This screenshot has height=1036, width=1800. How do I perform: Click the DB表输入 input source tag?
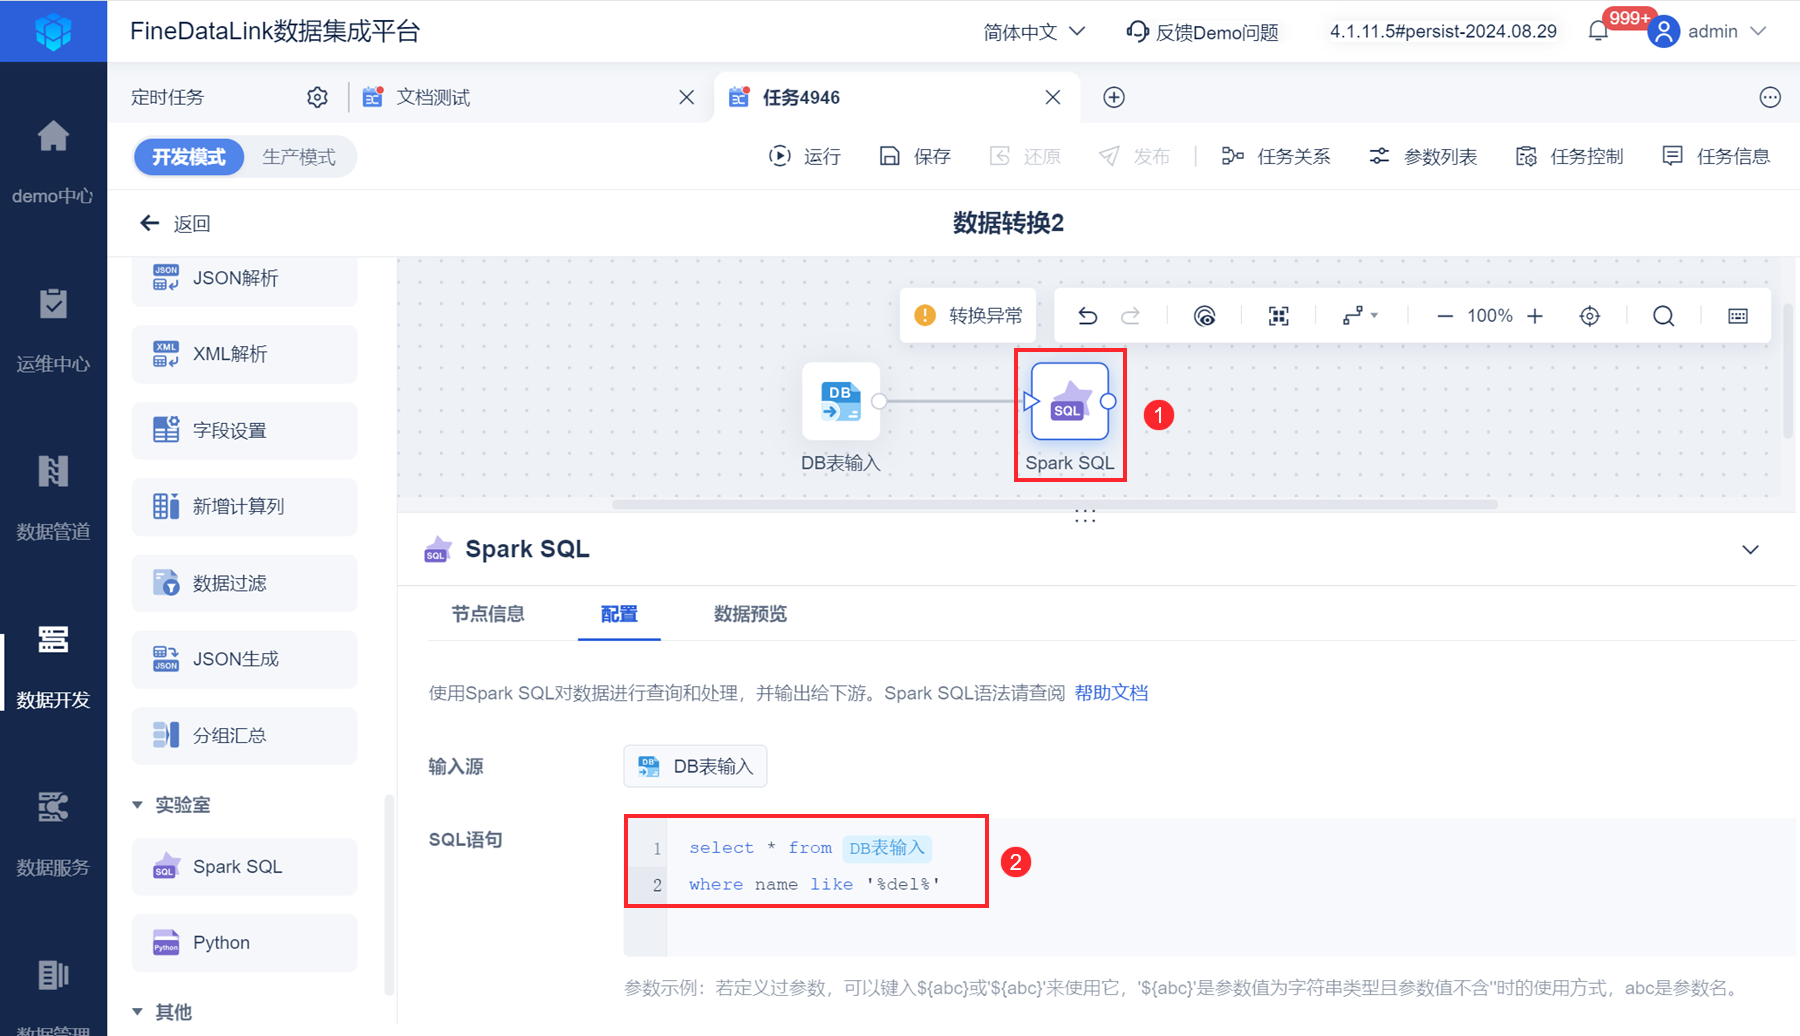coord(695,766)
